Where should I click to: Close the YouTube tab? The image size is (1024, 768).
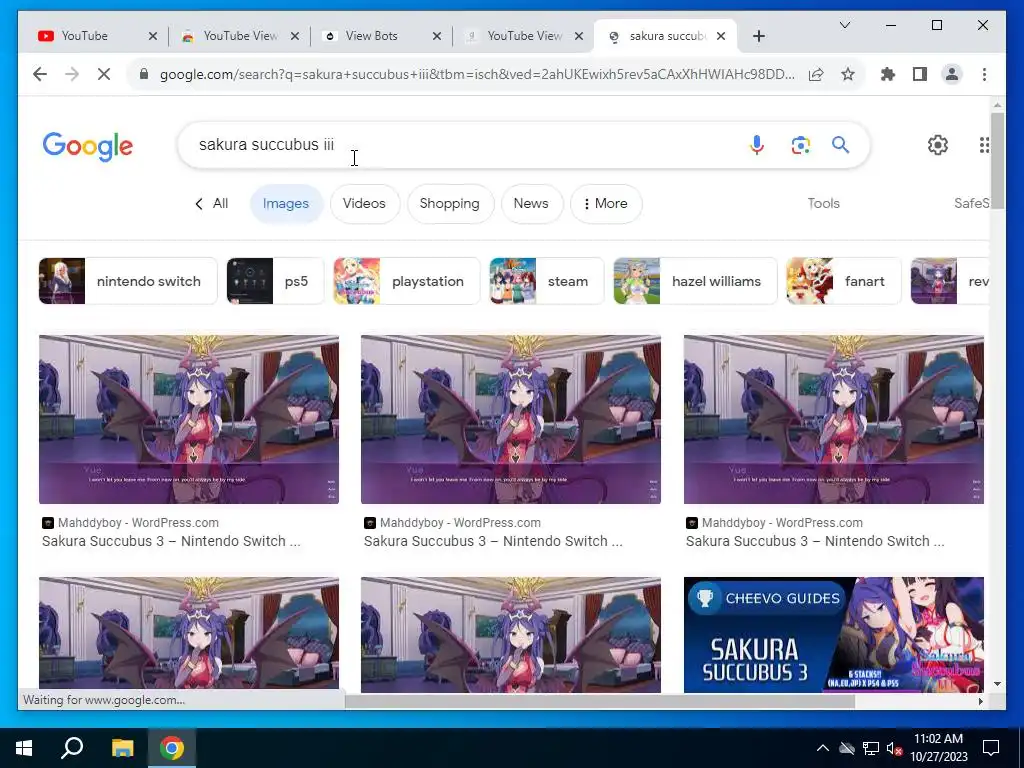[x=153, y=36]
